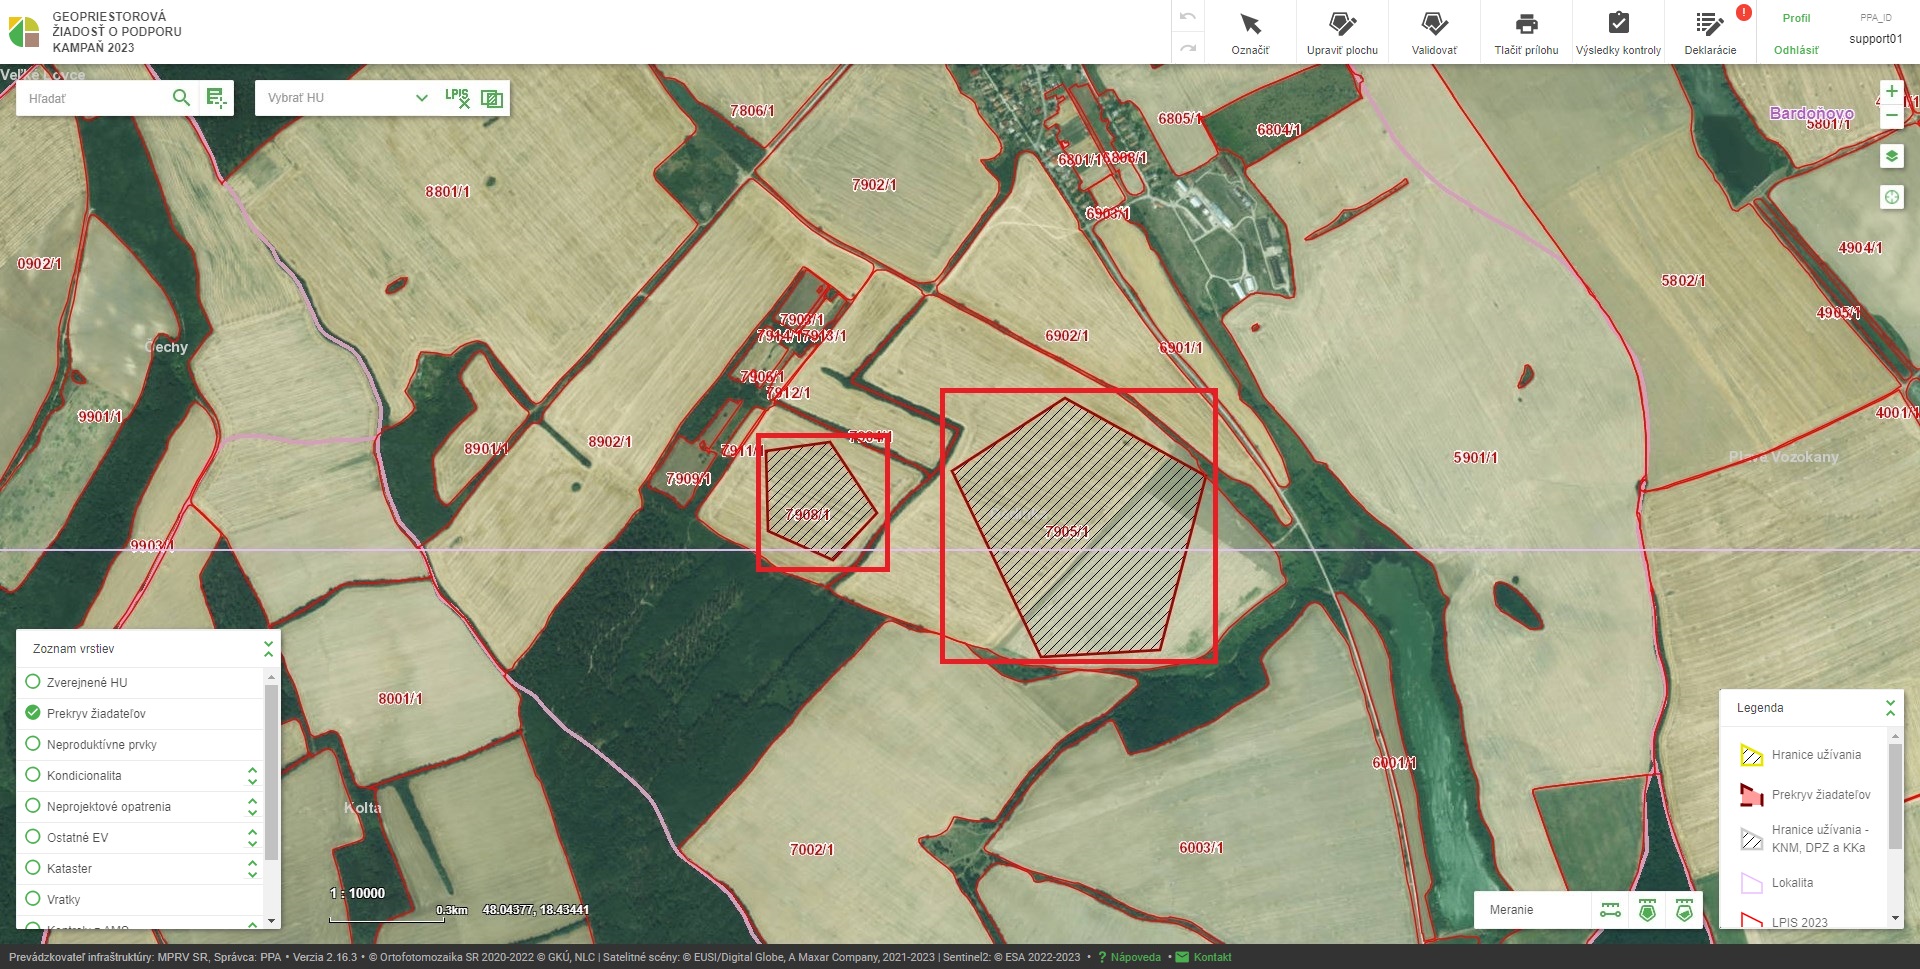Viewport: 1920px width, 969px height.
Task: Click the locate/crosshair map icon
Action: click(x=1891, y=197)
